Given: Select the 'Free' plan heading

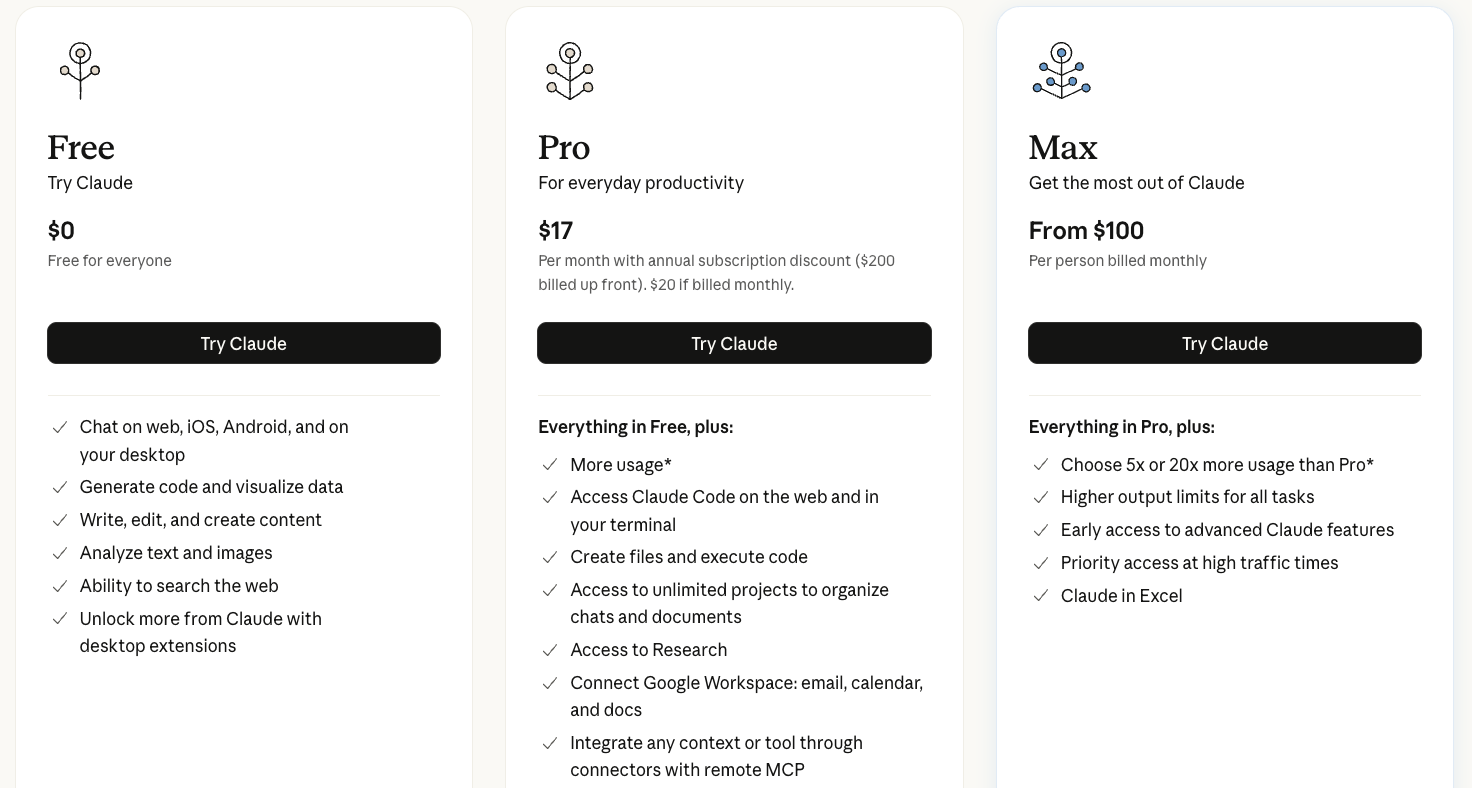Looking at the screenshot, I should (x=81, y=148).
